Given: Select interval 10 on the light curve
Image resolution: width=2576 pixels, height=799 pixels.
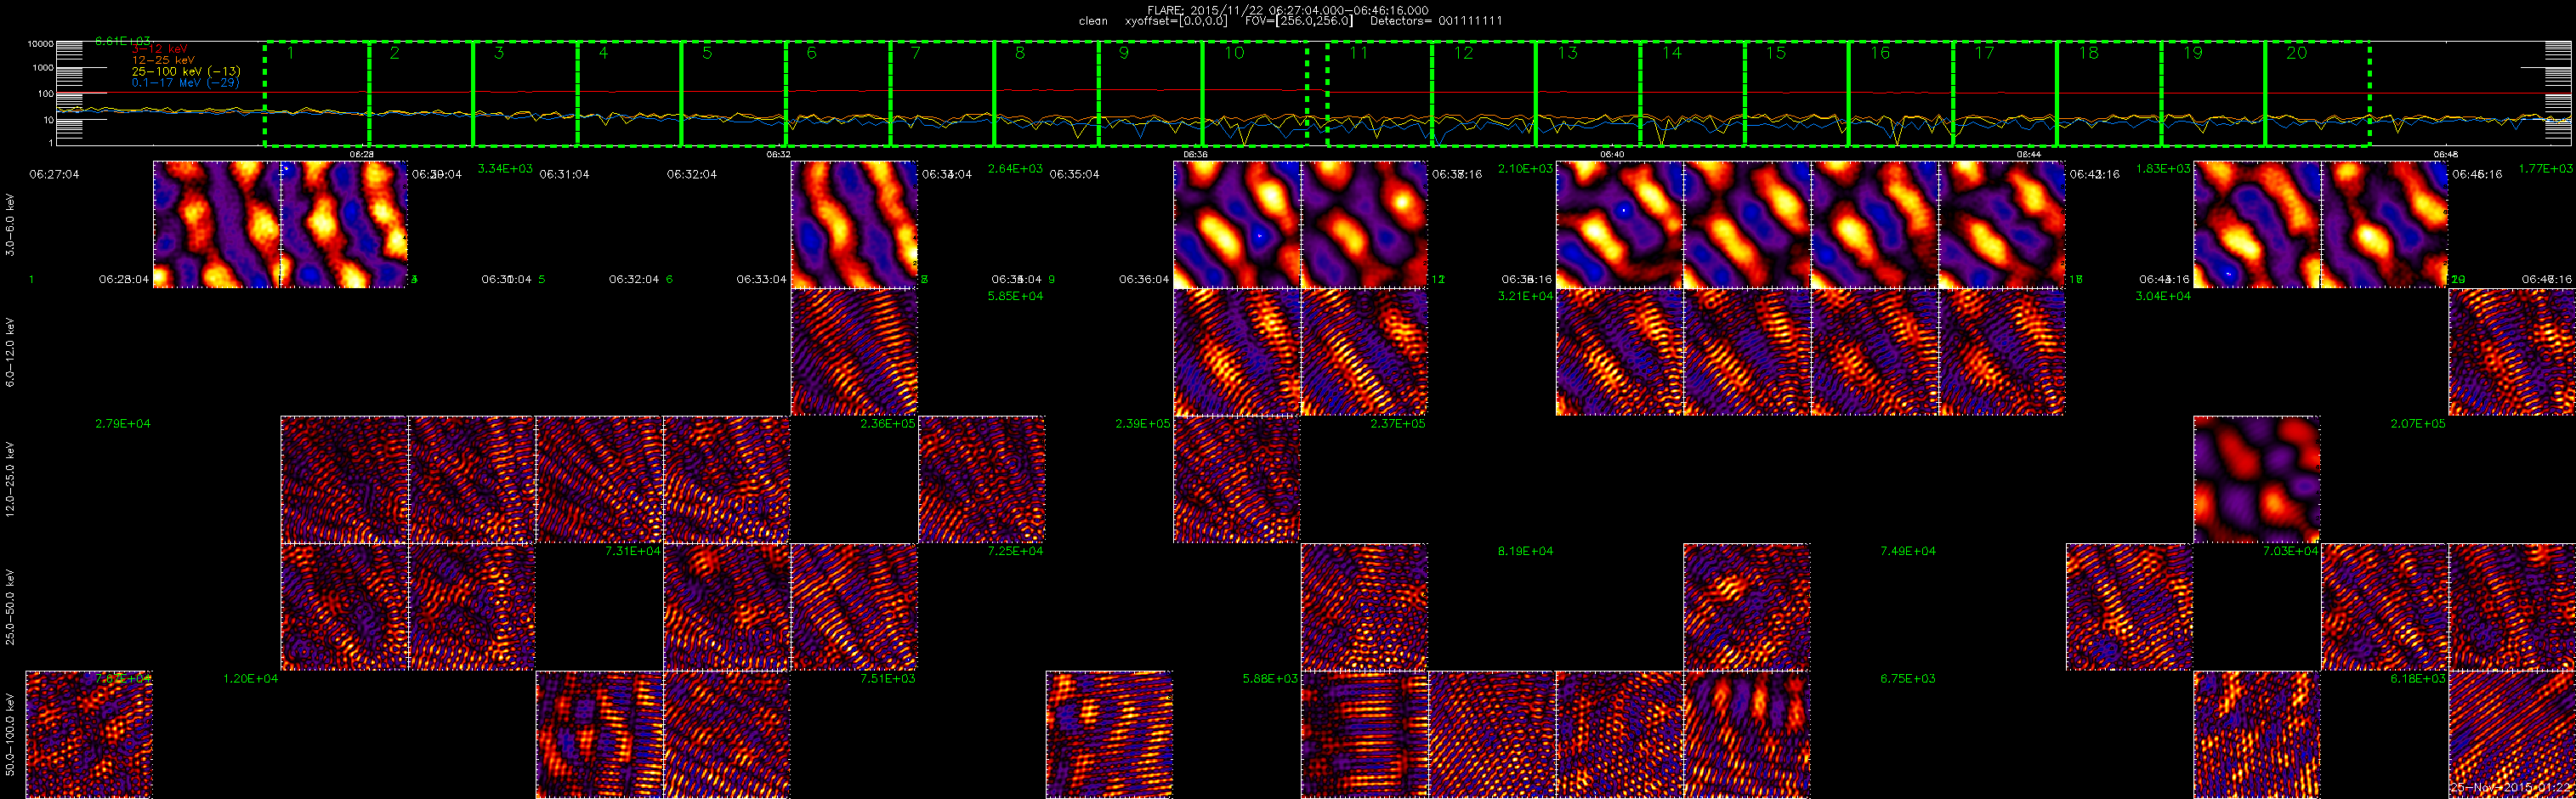Looking at the screenshot, I should [1255, 94].
